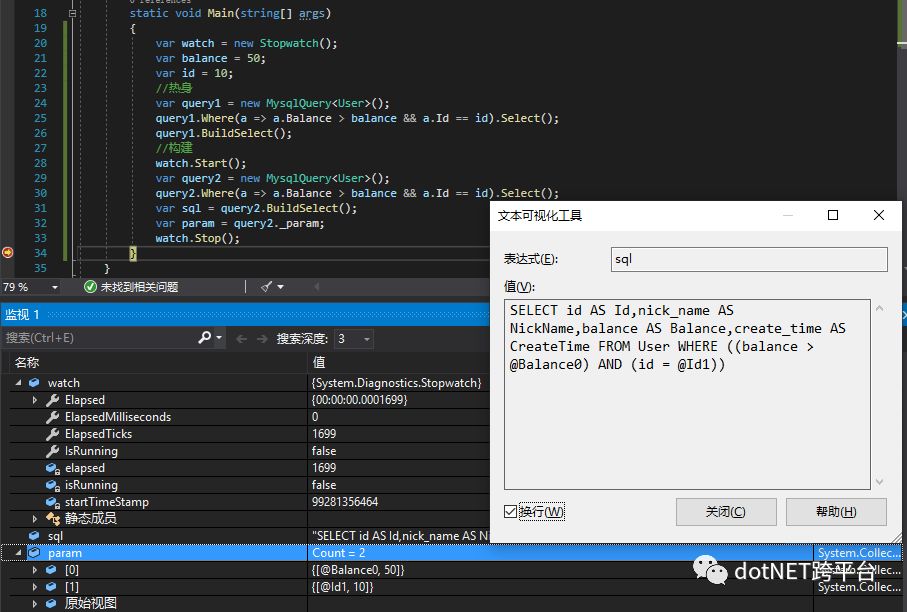Expand the [1] param entry
Image resolution: width=907 pixels, height=612 pixels.
(x=35, y=587)
